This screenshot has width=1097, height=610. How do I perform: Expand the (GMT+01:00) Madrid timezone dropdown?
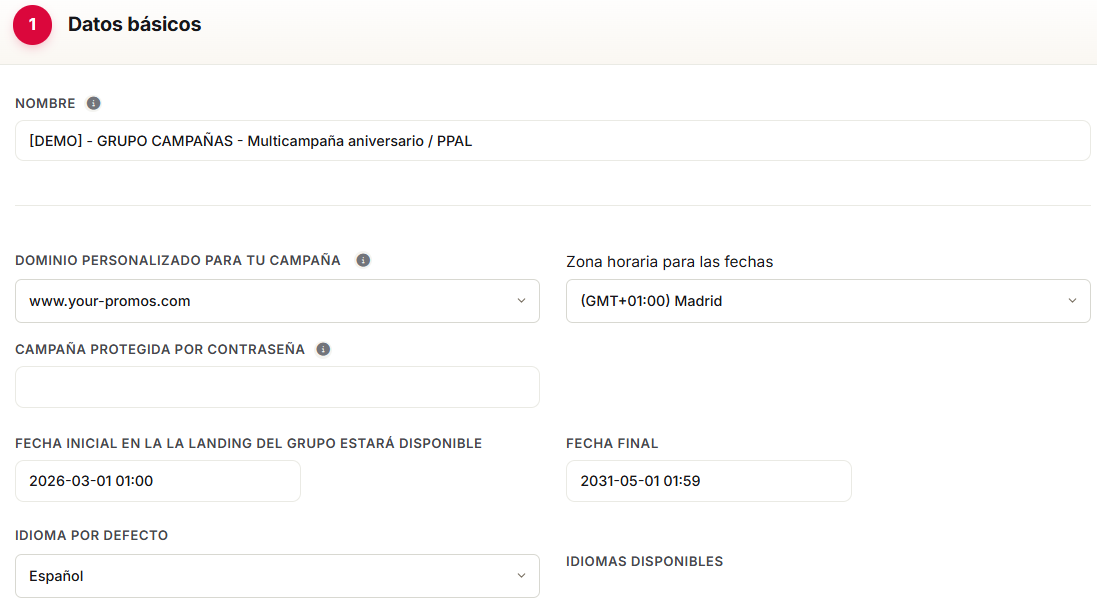(x=828, y=301)
